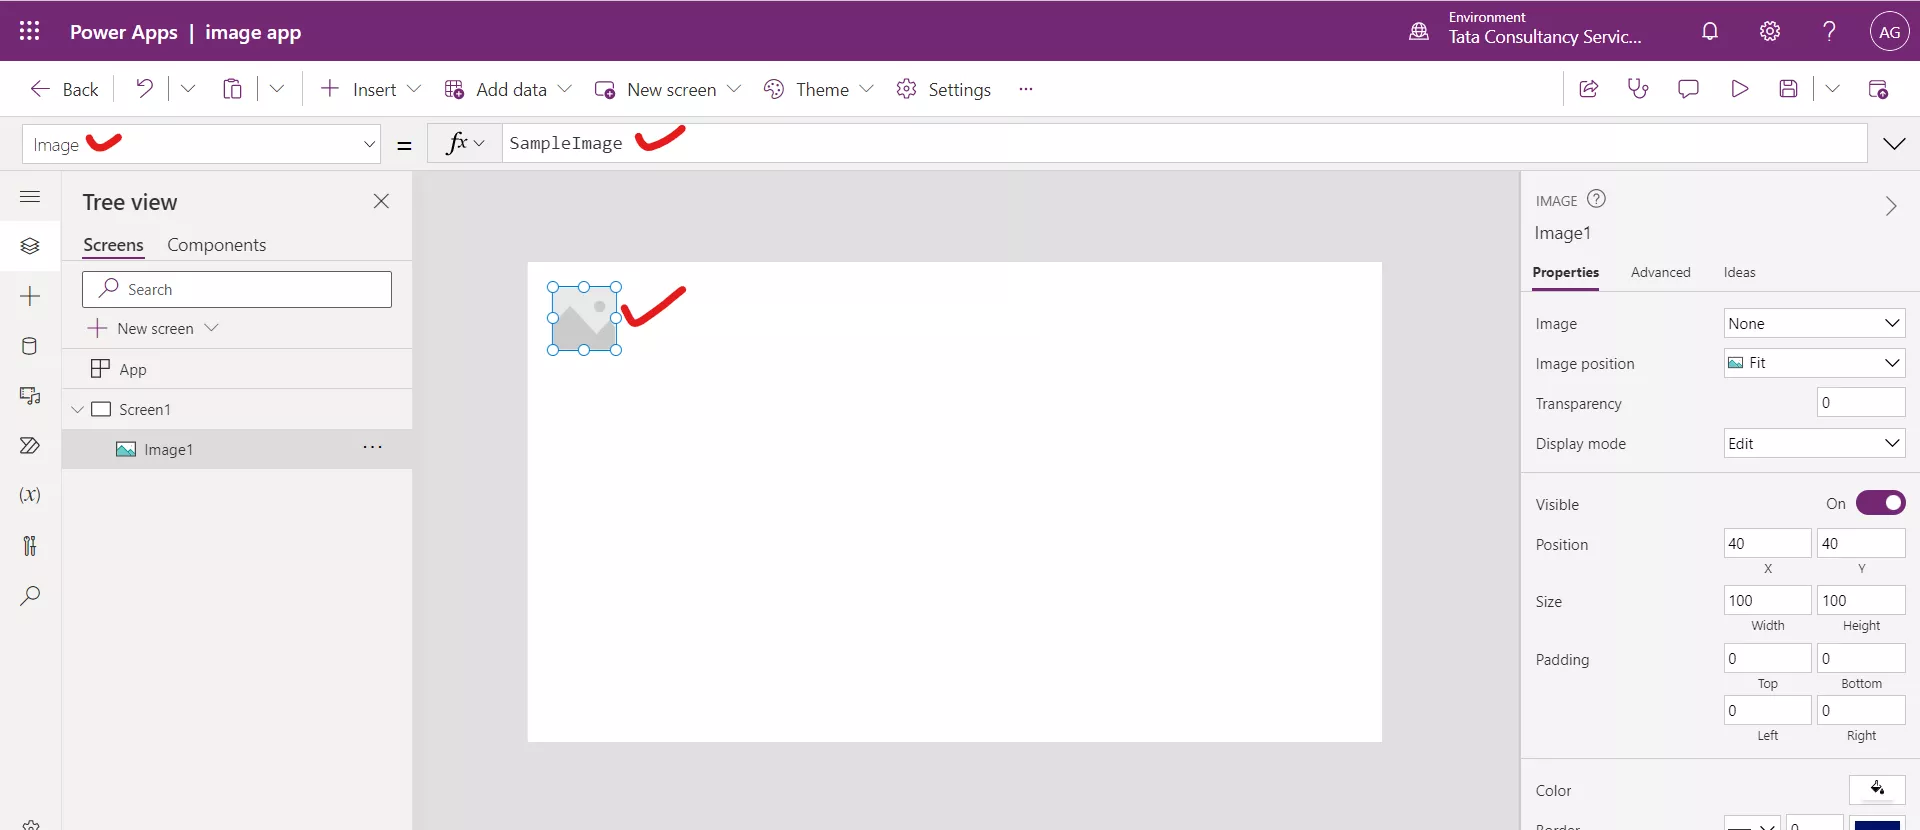Viewport: 1920px width, 830px height.
Task: Open the Insert plus icon in the left rail
Action: pos(30,296)
